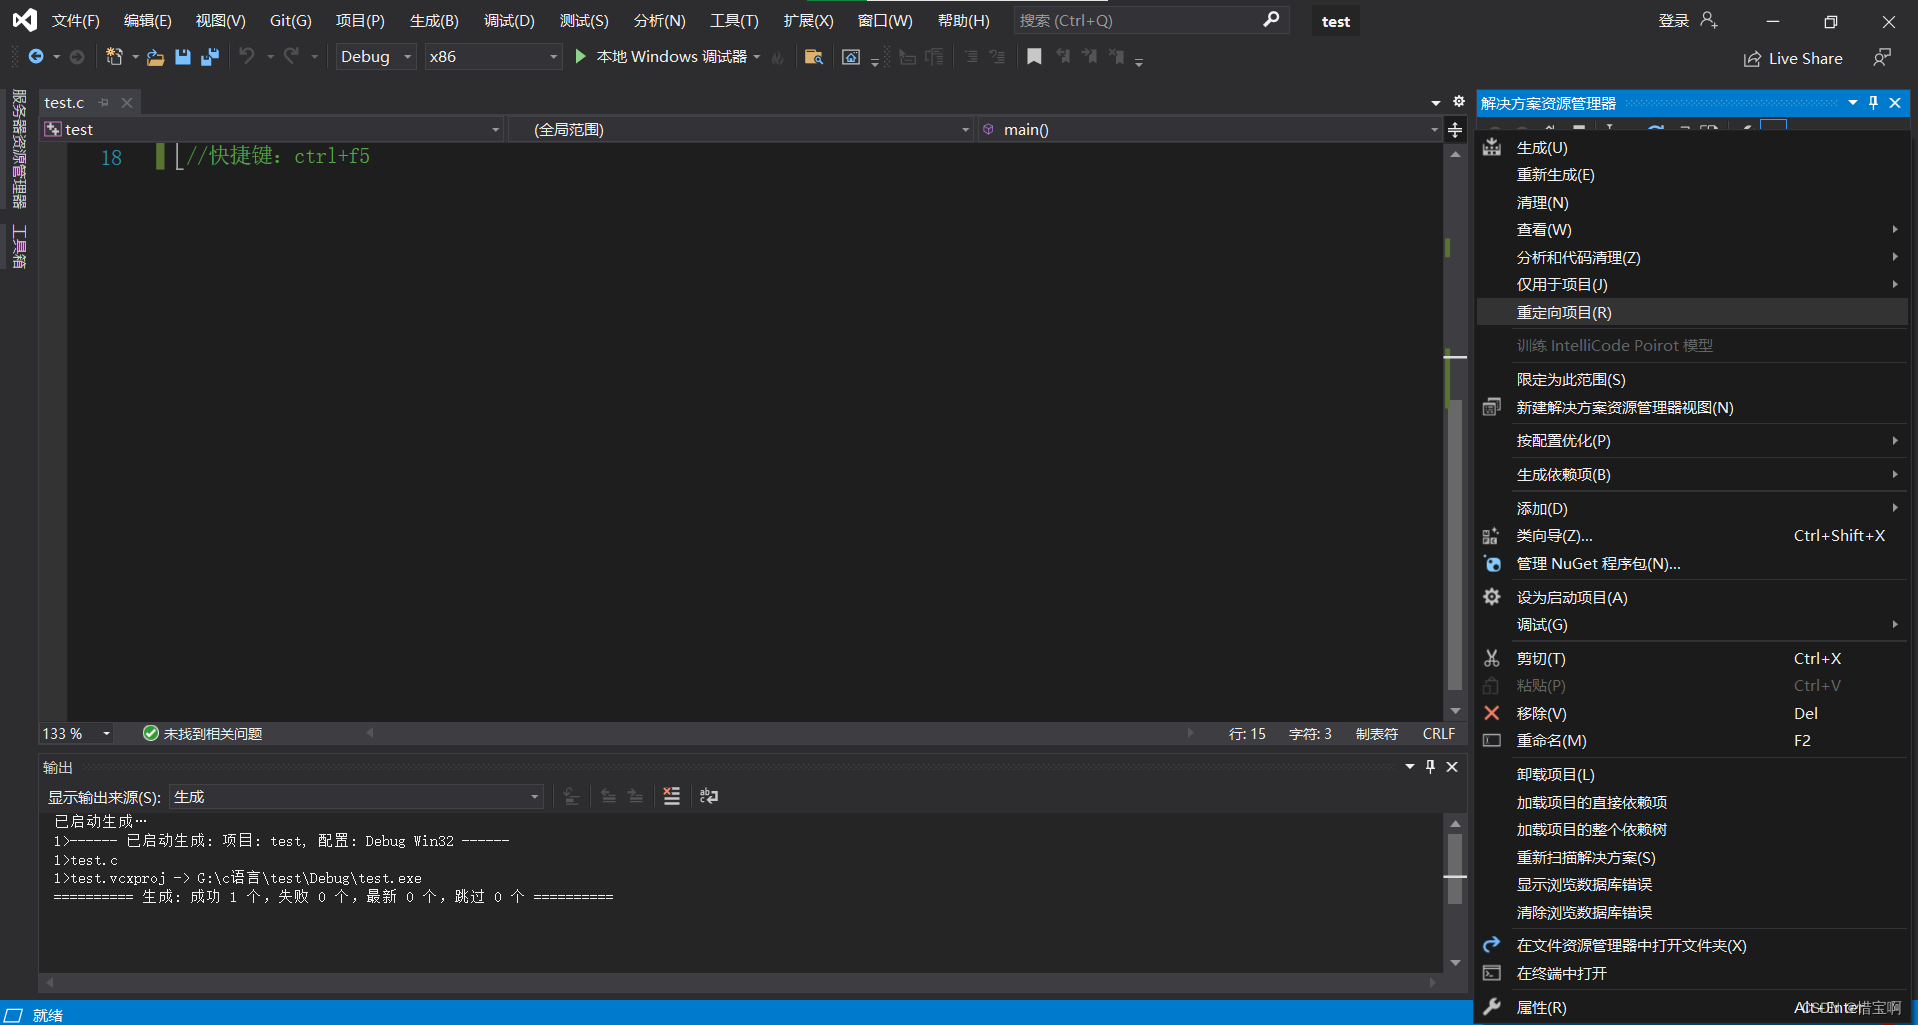Close the Solution Explorer panel

pyautogui.click(x=1895, y=103)
